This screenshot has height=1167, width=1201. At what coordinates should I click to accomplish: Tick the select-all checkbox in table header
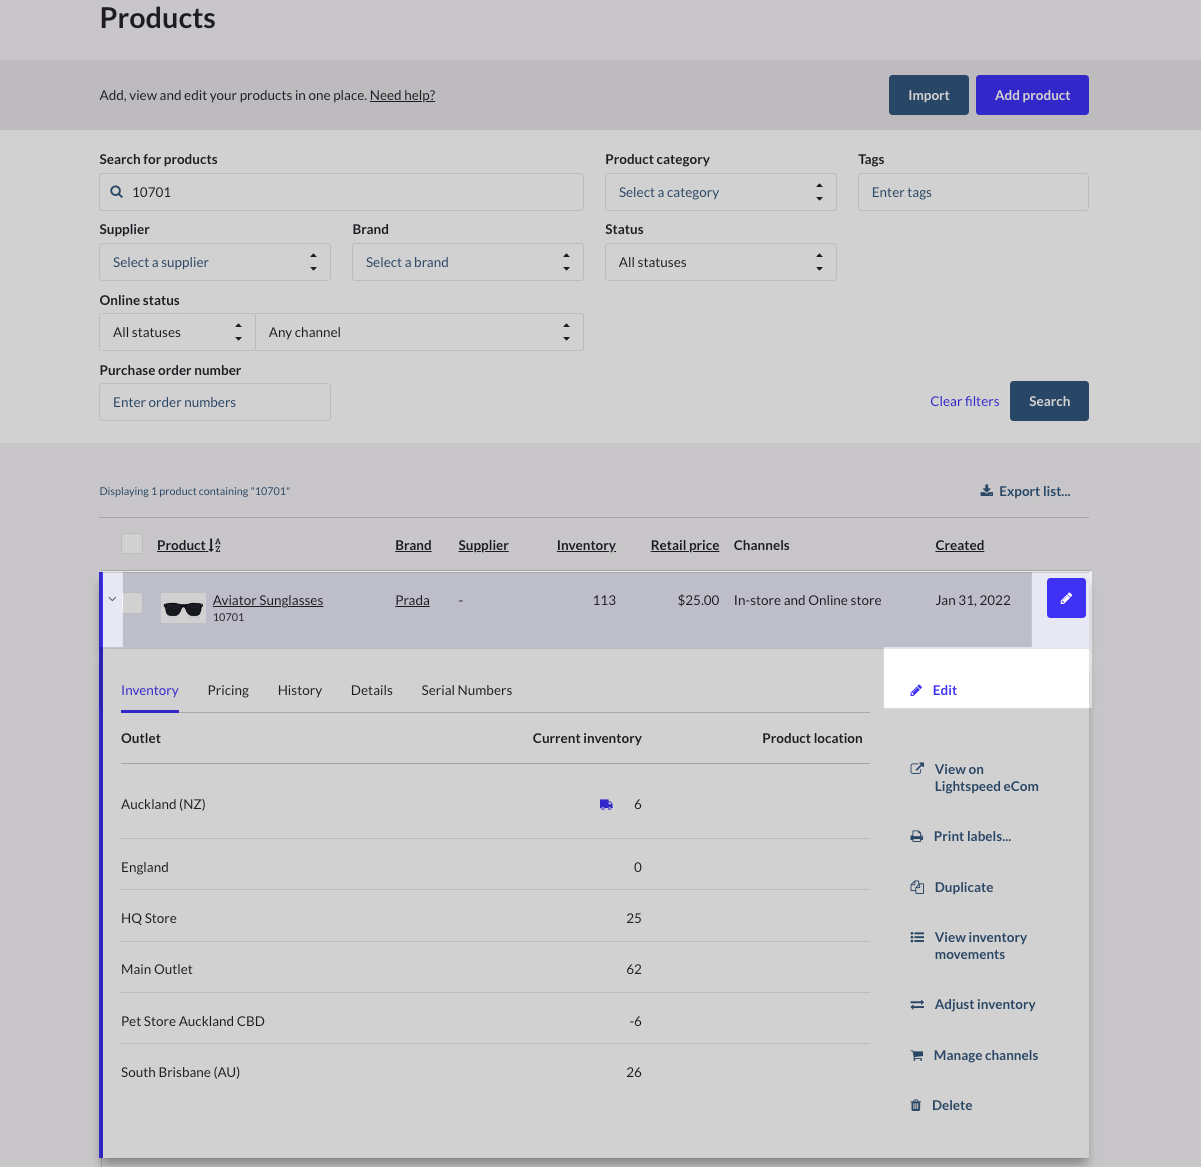(132, 544)
